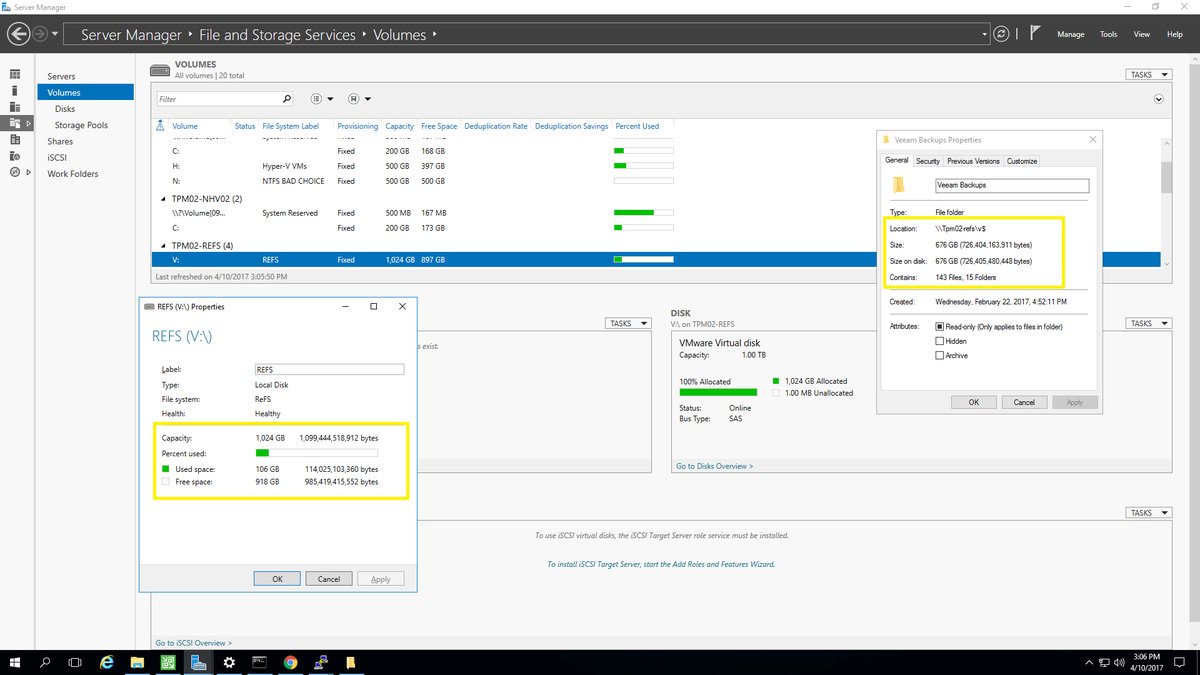This screenshot has height=675, width=1200.
Task: Open taskbar search magnifier
Action: [x=45, y=662]
